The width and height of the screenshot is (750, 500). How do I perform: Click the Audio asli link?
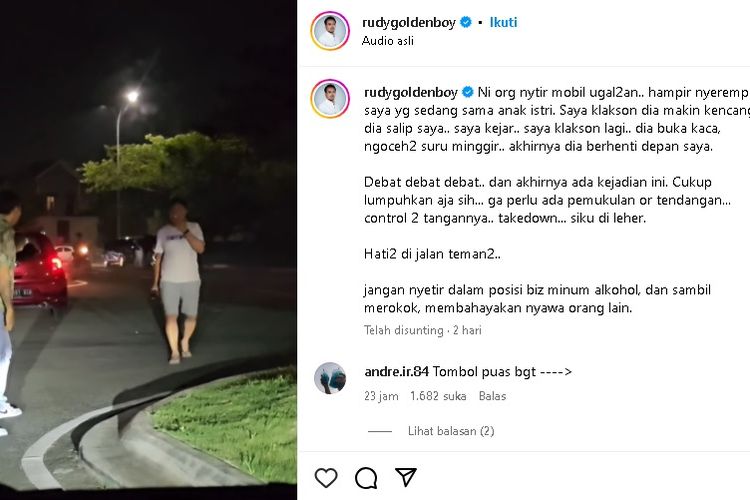tap(388, 41)
